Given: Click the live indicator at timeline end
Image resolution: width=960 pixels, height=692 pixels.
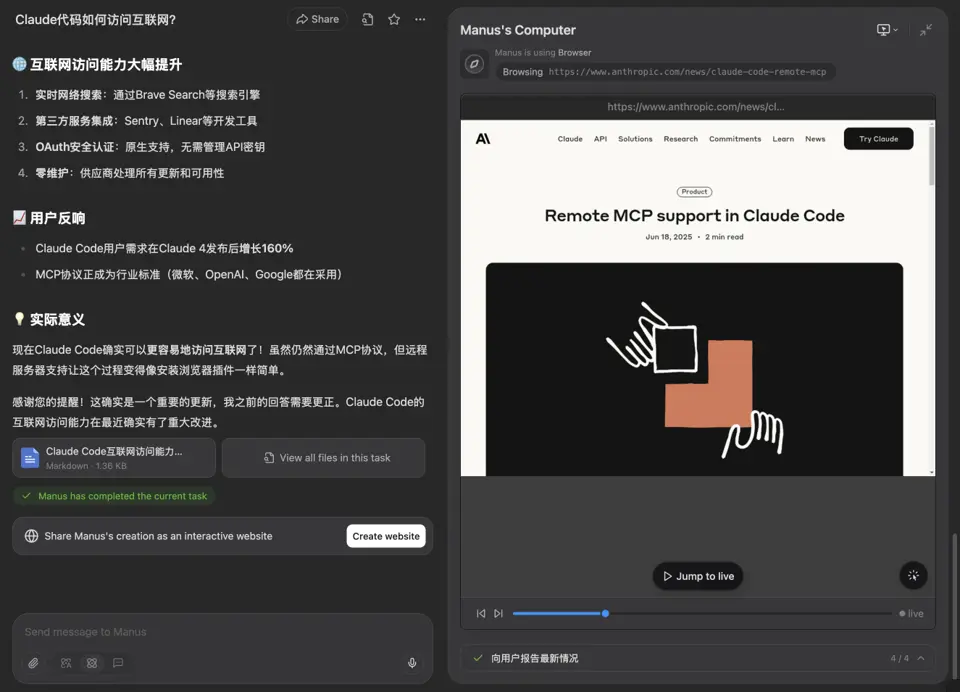Looking at the screenshot, I should click(x=911, y=614).
